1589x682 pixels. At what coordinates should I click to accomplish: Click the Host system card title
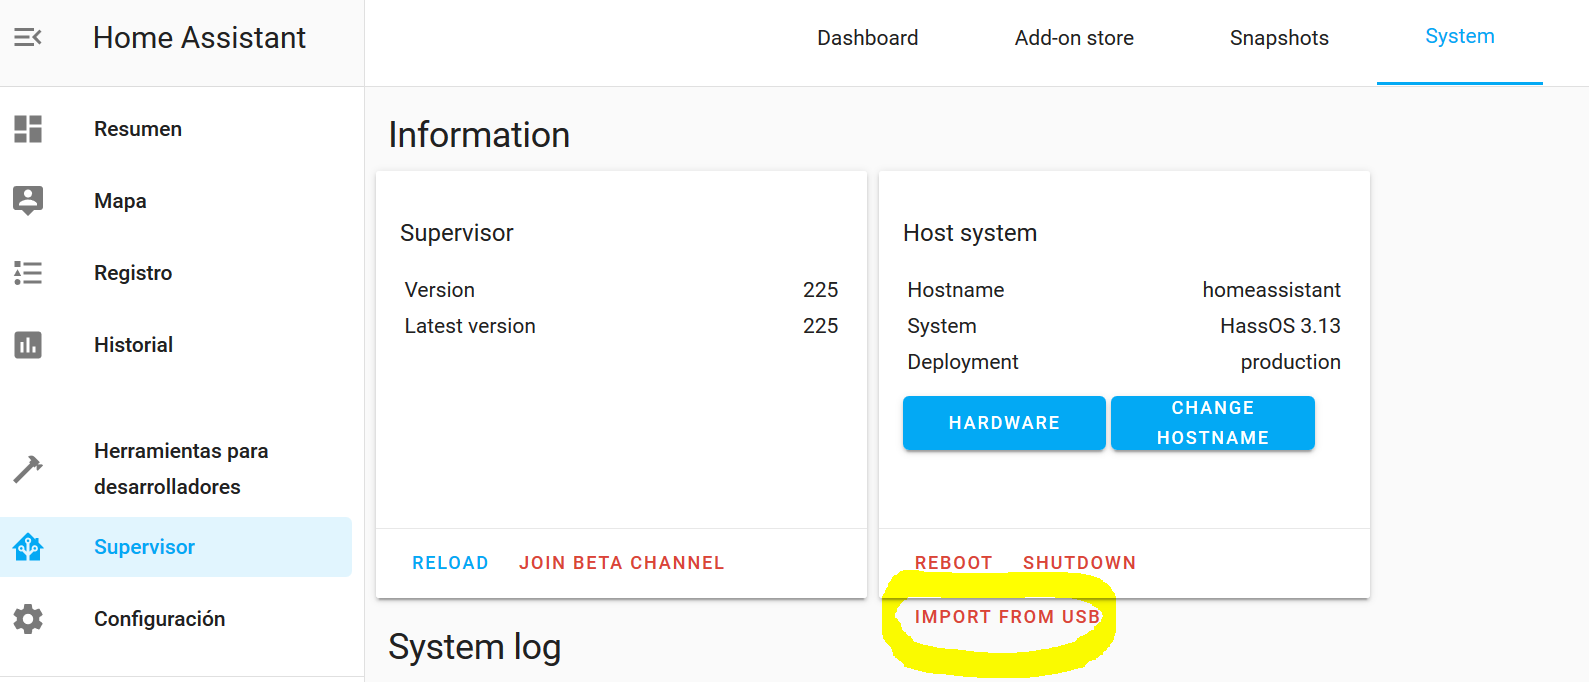[970, 233]
